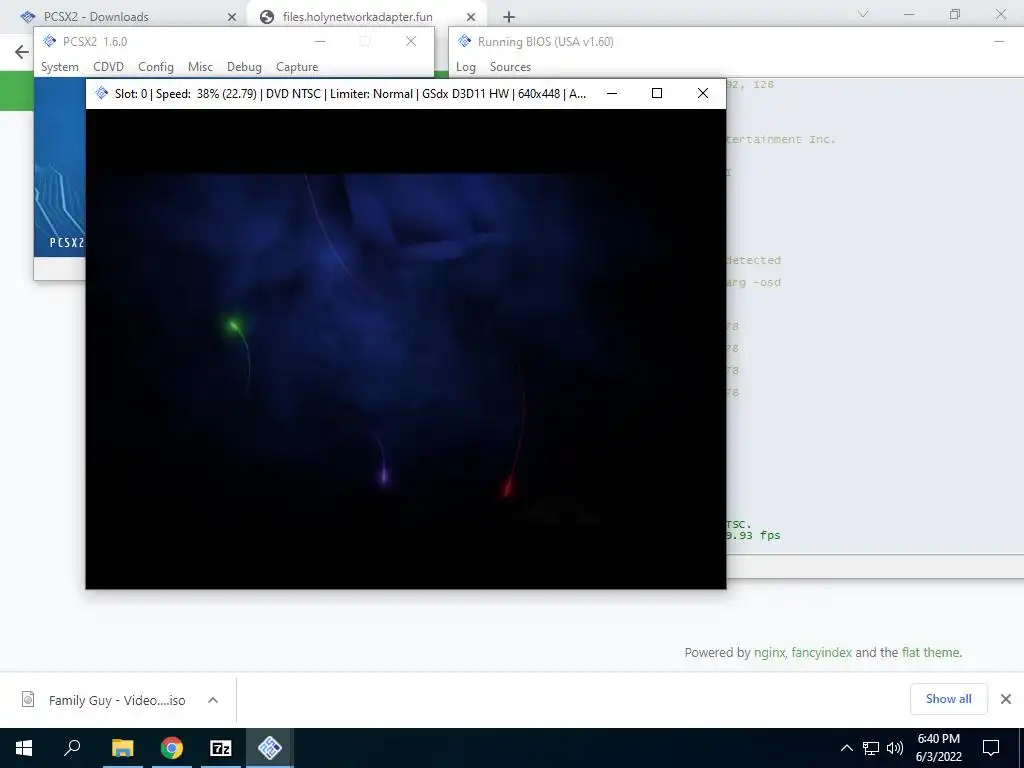Image resolution: width=1024 pixels, height=768 pixels.
Task: Follow the flat theme link
Action: tap(931, 652)
